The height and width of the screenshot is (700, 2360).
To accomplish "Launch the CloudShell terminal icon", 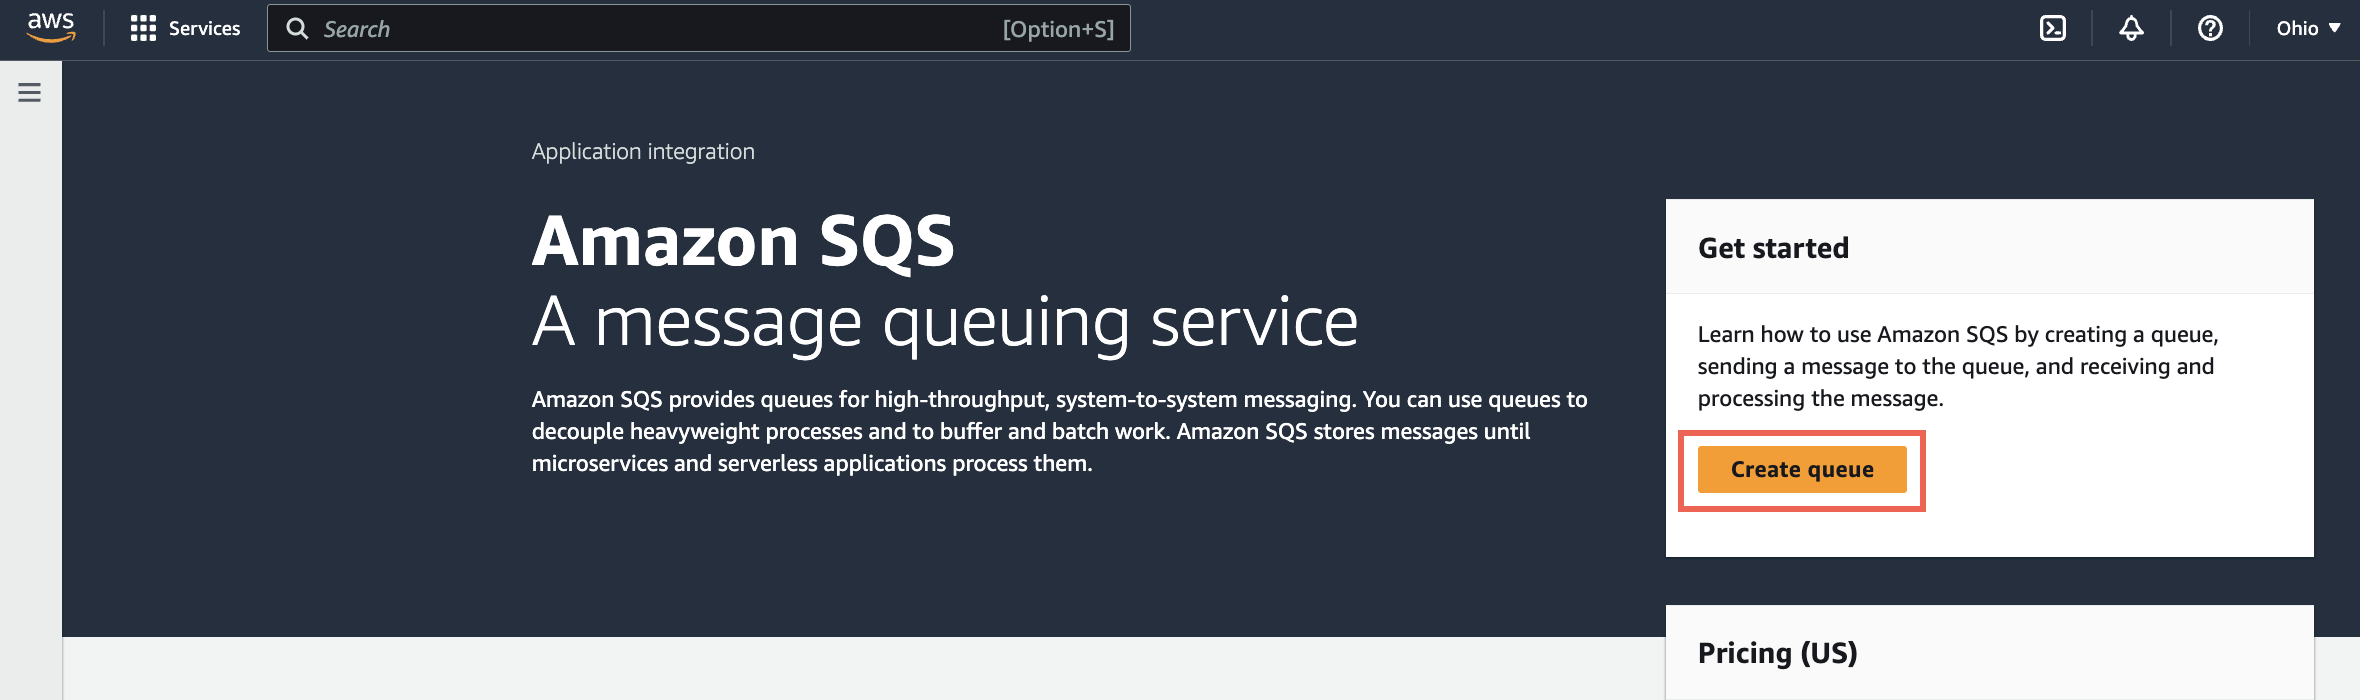I will click(2052, 28).
